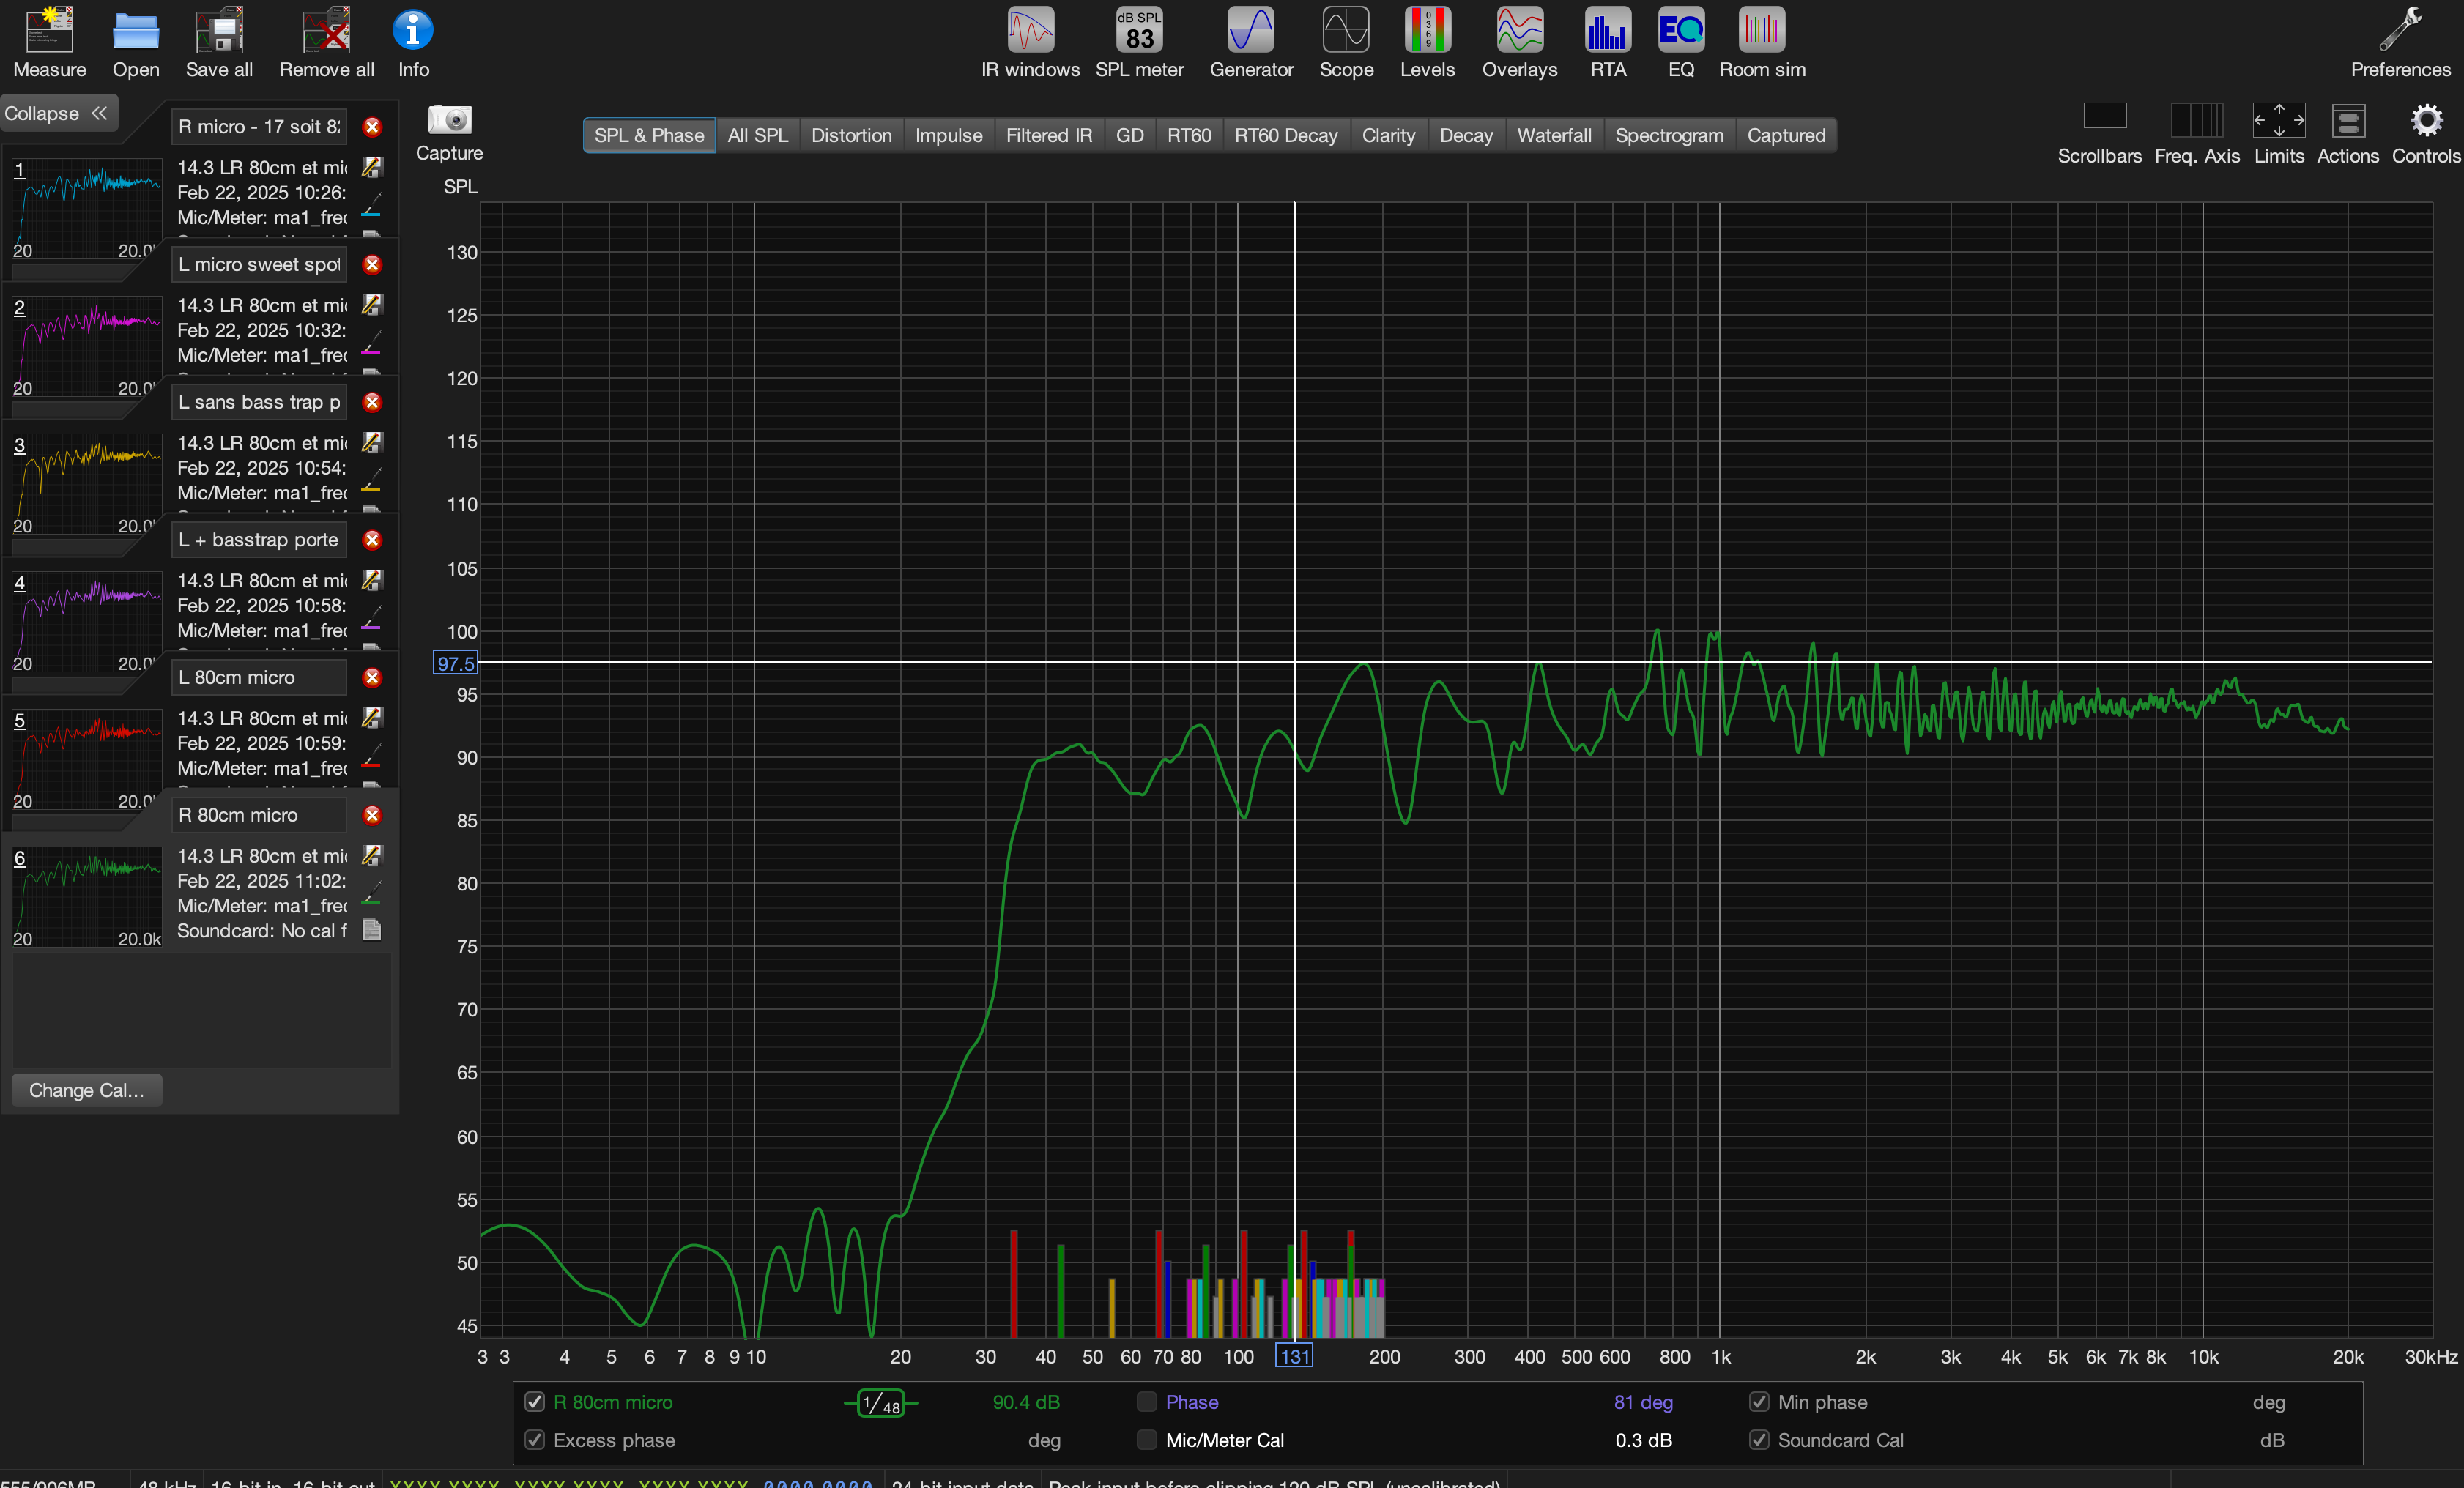Open a measurement file

[x=136, y=44]
